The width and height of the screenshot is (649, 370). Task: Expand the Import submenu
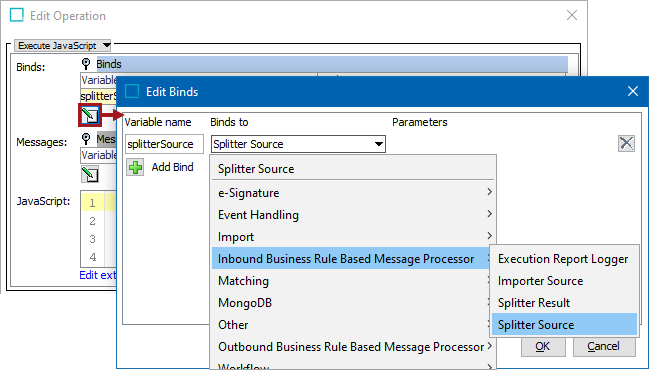coord(353,237)
